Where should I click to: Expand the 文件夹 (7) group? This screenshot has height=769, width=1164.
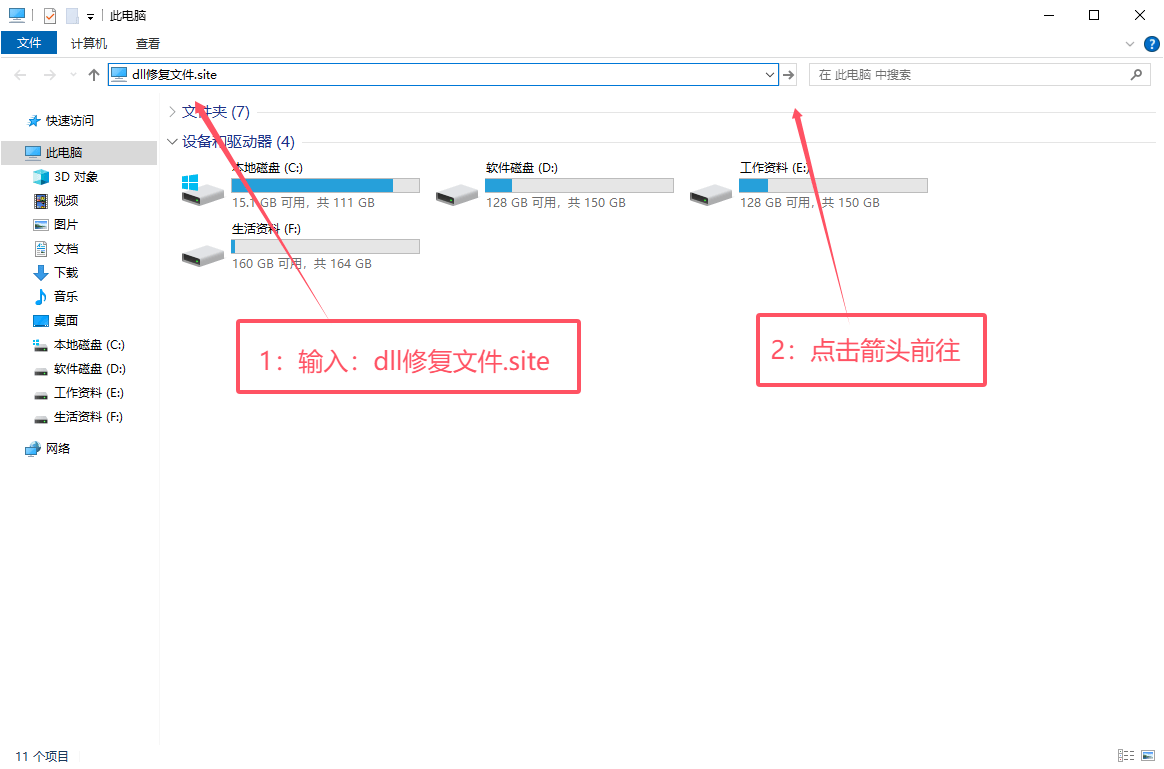(x=172, y=112)
